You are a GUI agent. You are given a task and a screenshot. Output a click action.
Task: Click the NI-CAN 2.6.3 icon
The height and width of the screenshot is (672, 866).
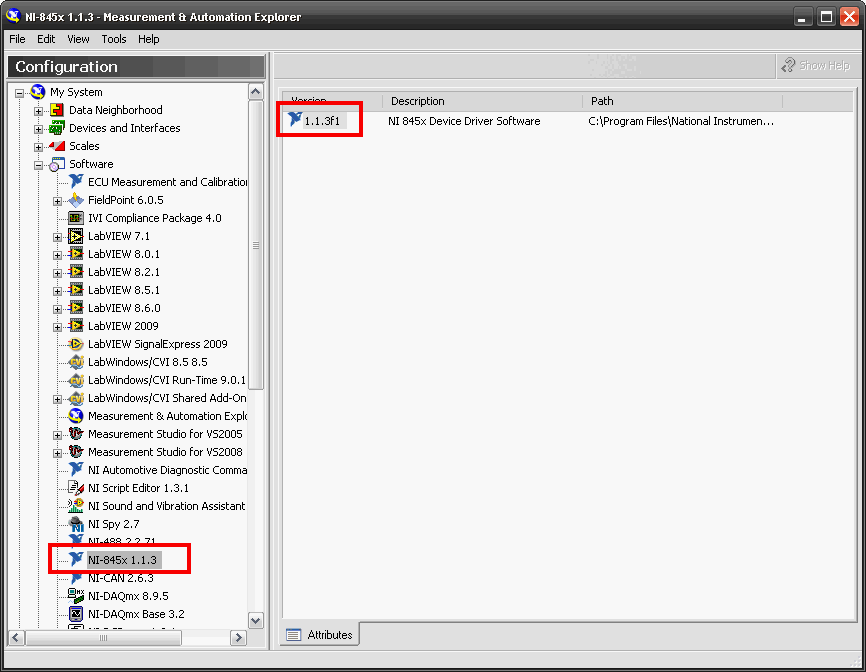pos(76,578)
